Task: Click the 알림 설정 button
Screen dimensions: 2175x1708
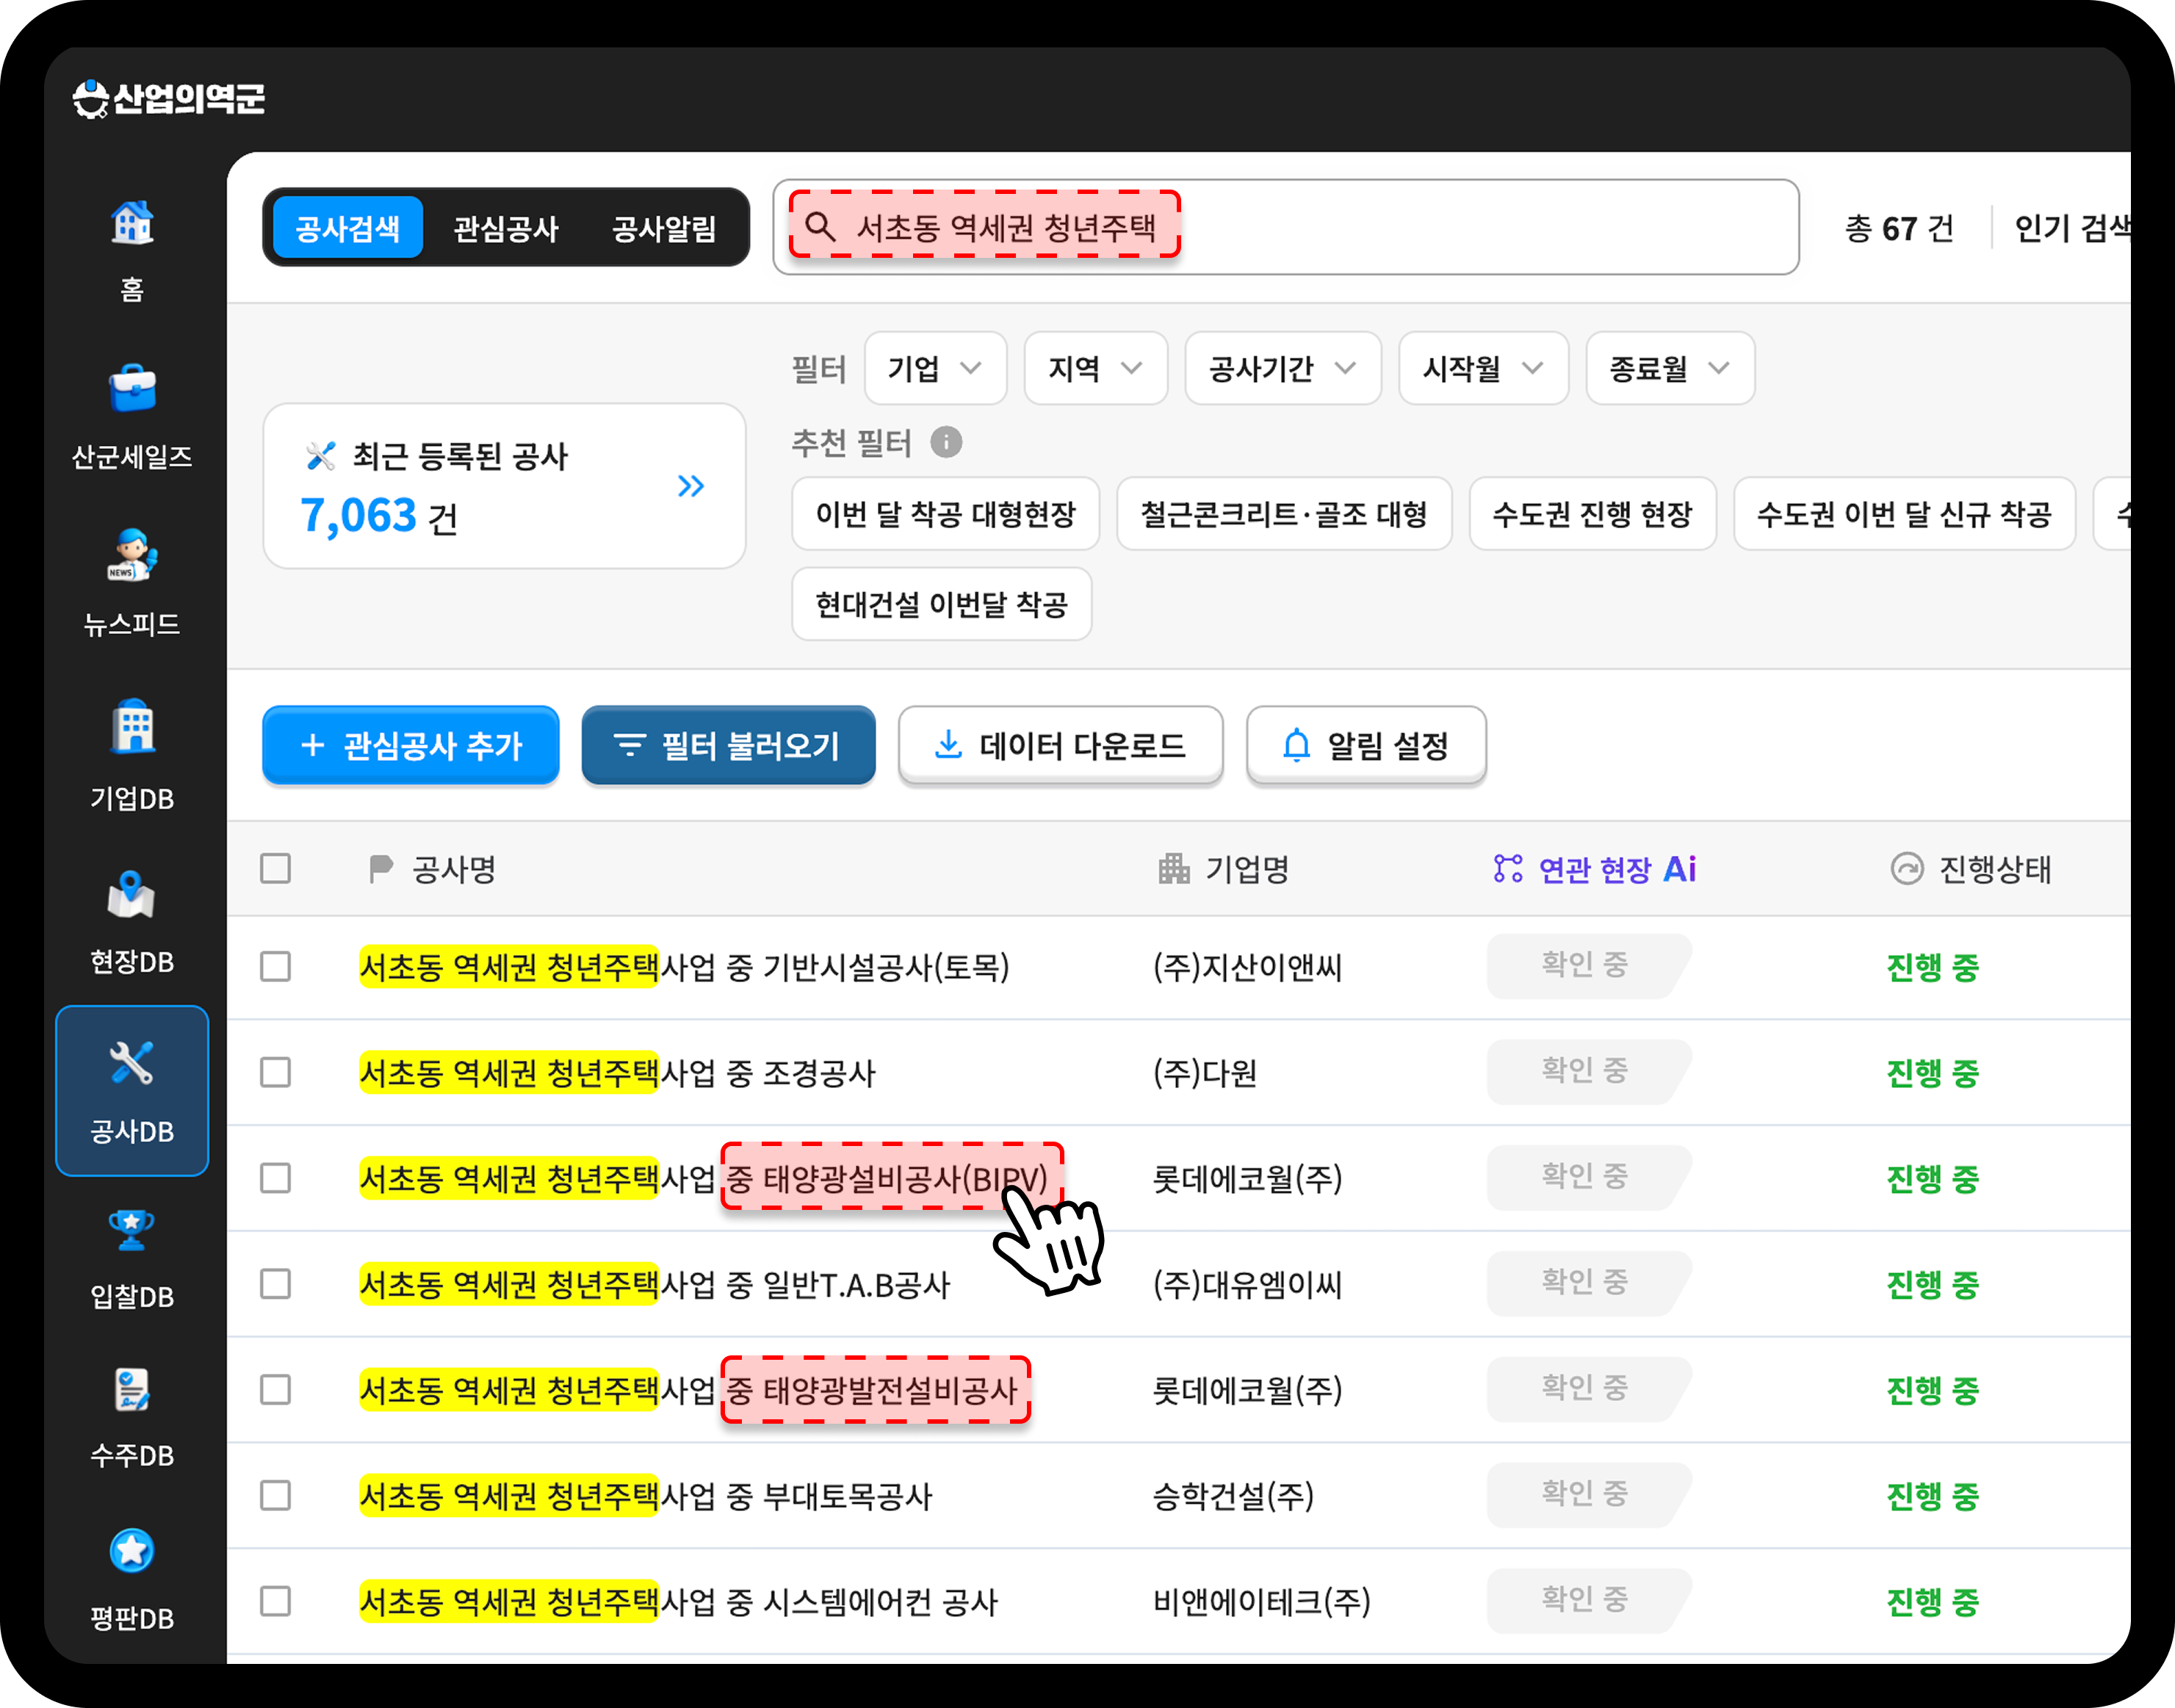Action: click(x=1366, y=745)
